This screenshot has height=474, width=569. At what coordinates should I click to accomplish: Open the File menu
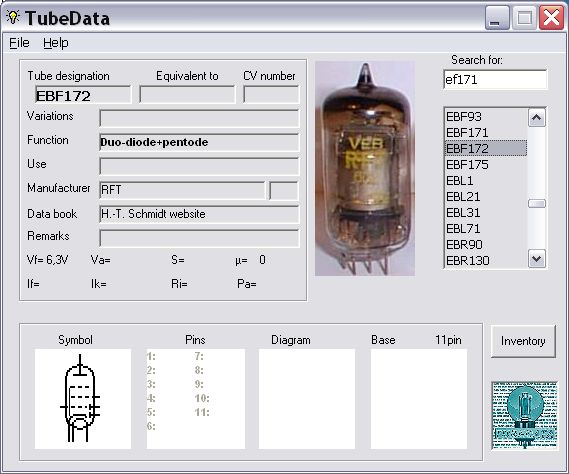click(19, 43)
